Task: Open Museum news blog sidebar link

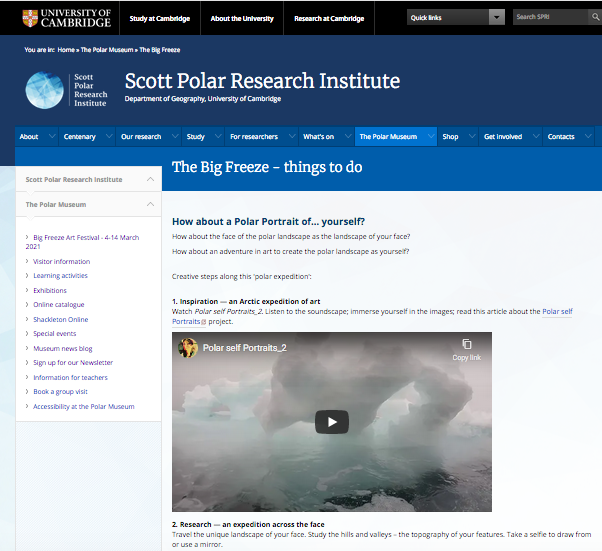Action: (x=63, y=349)
